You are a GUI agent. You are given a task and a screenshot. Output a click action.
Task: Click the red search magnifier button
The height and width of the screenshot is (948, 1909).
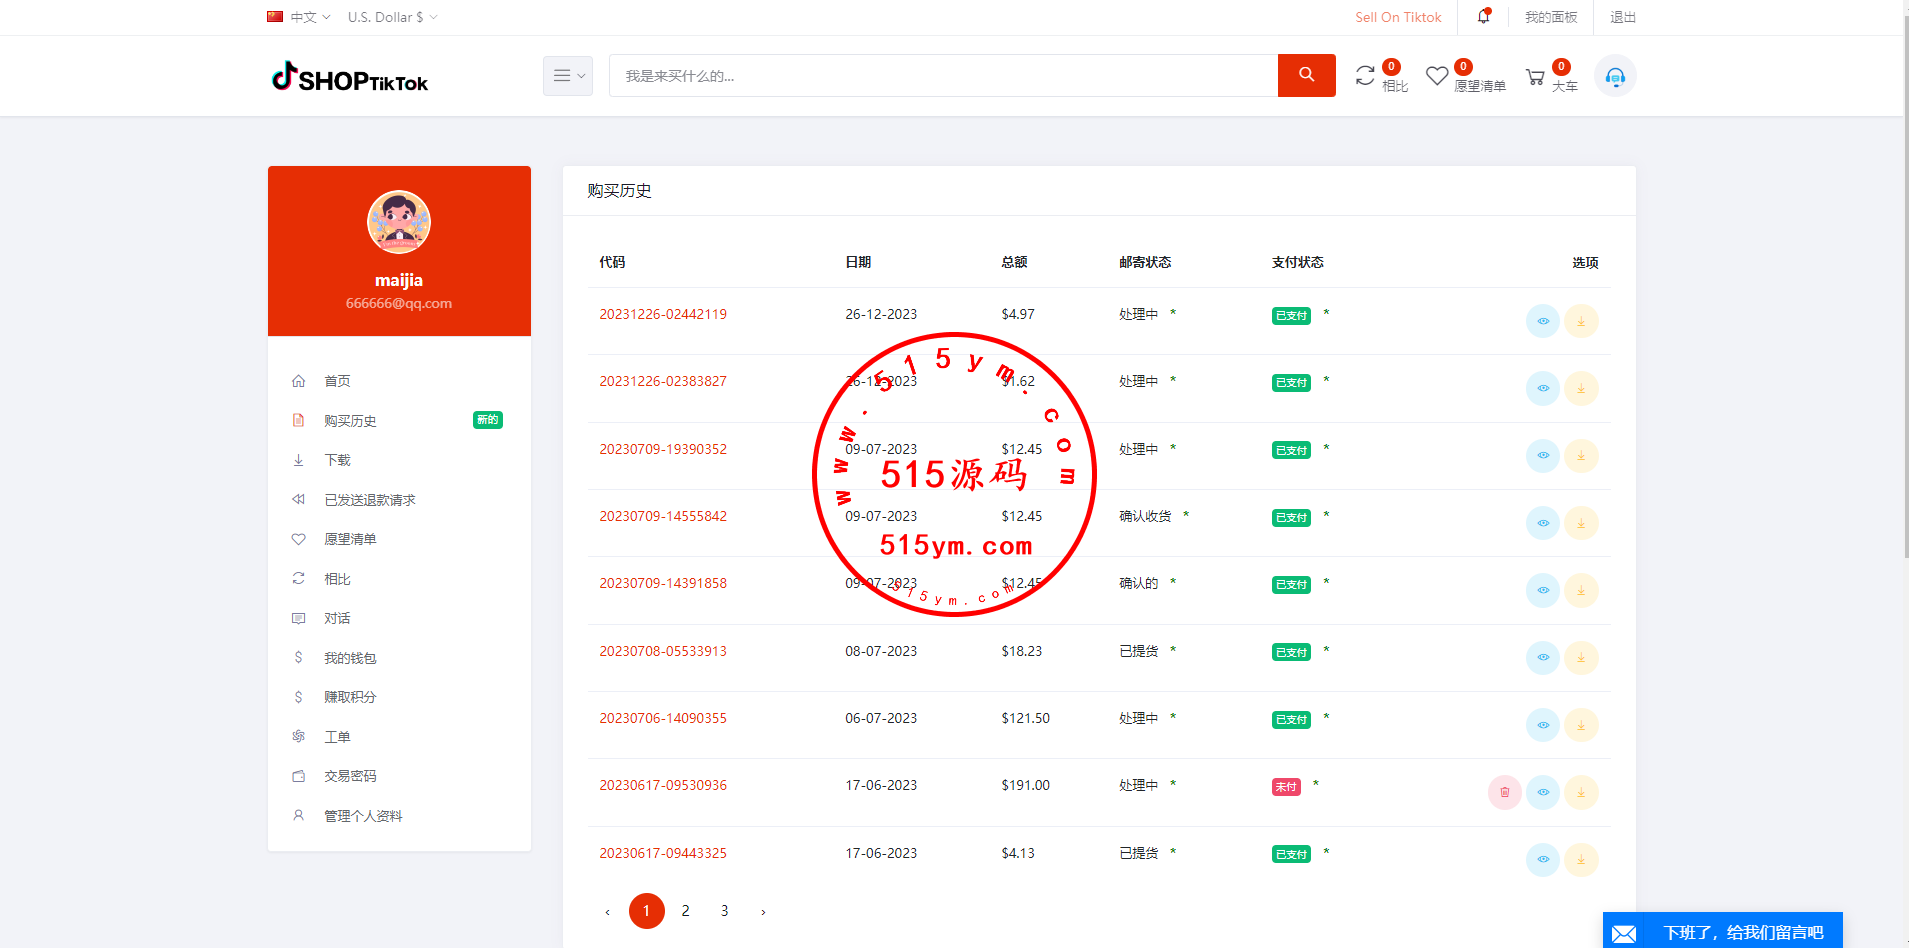pyautogui.click(x=1306, y=75)
